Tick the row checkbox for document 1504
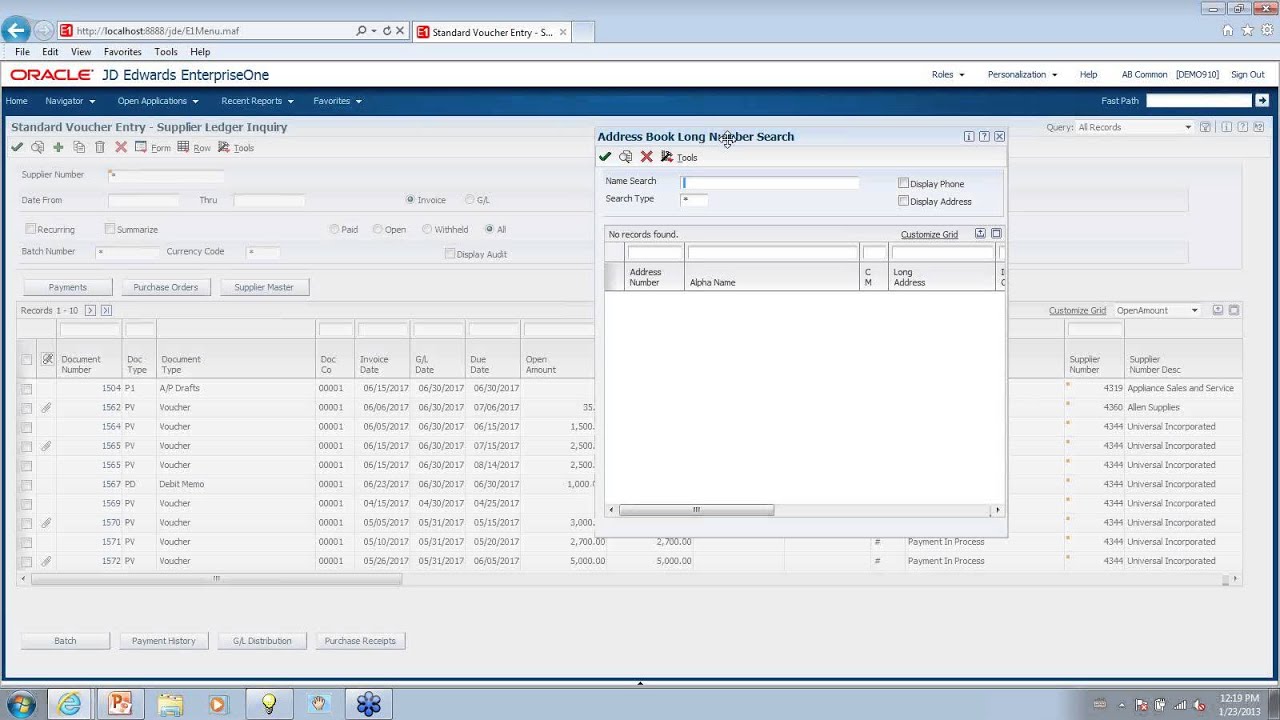Image resolution: width=1280 pixels, height=720 pixels. click(27, 388)
